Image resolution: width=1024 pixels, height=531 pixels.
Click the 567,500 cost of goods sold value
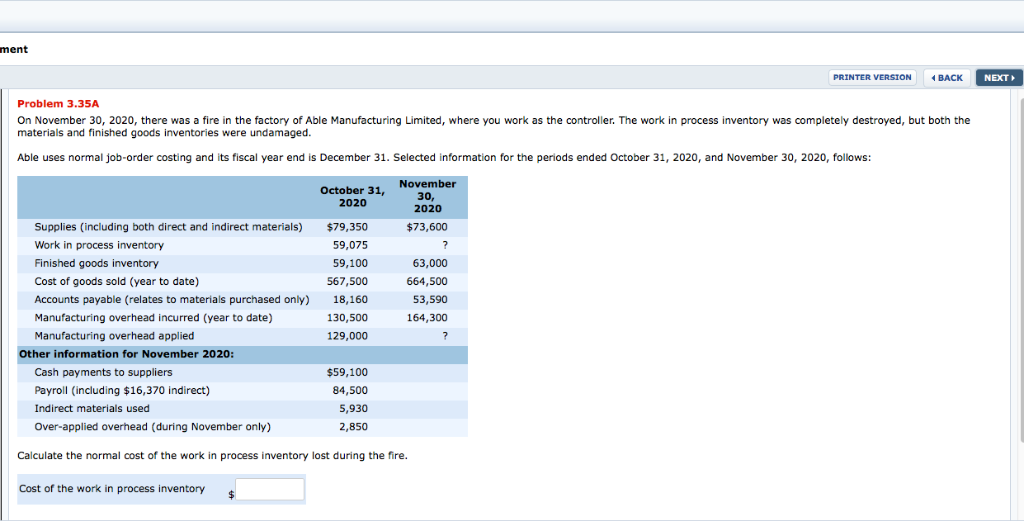[347, 282]
